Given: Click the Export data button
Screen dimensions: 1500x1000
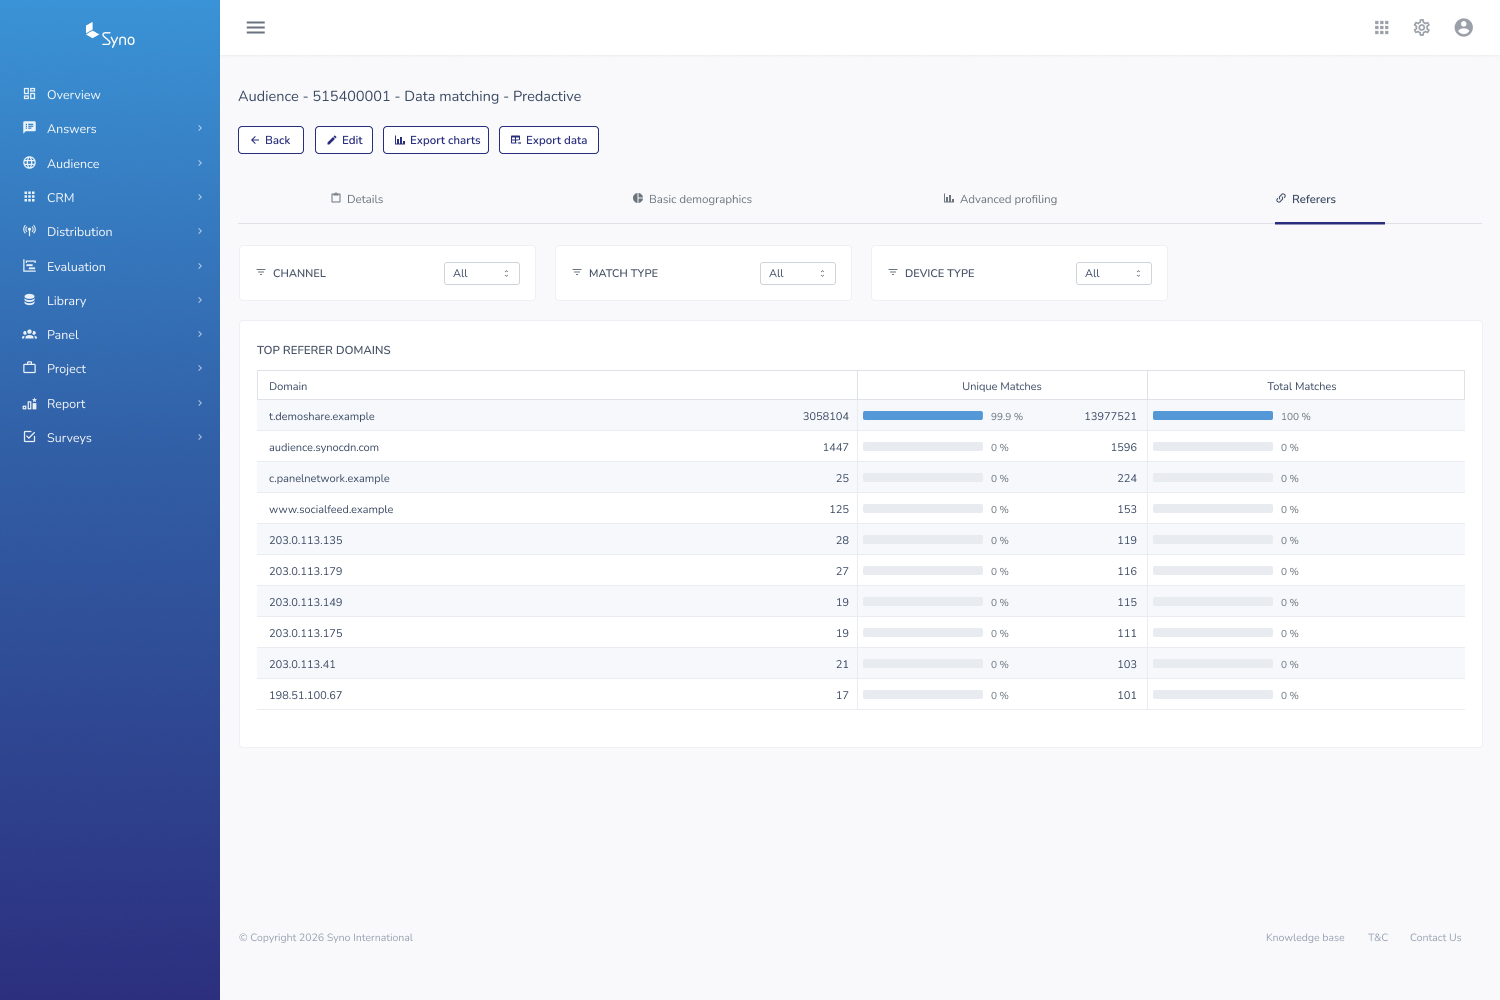Looking at the screenshot, I should pyautogui.click(x=549, y=140).
